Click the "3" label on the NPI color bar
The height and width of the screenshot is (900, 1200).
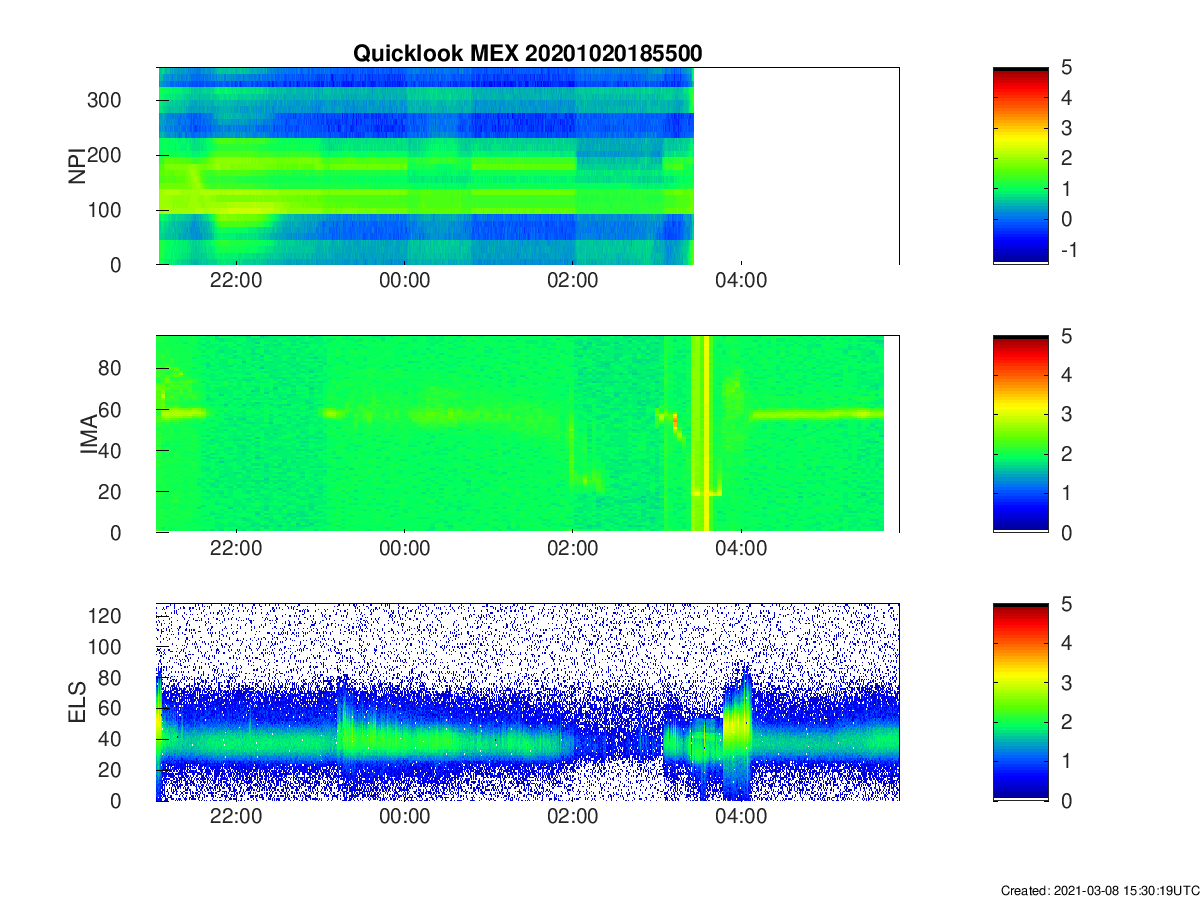point(1066,128)
